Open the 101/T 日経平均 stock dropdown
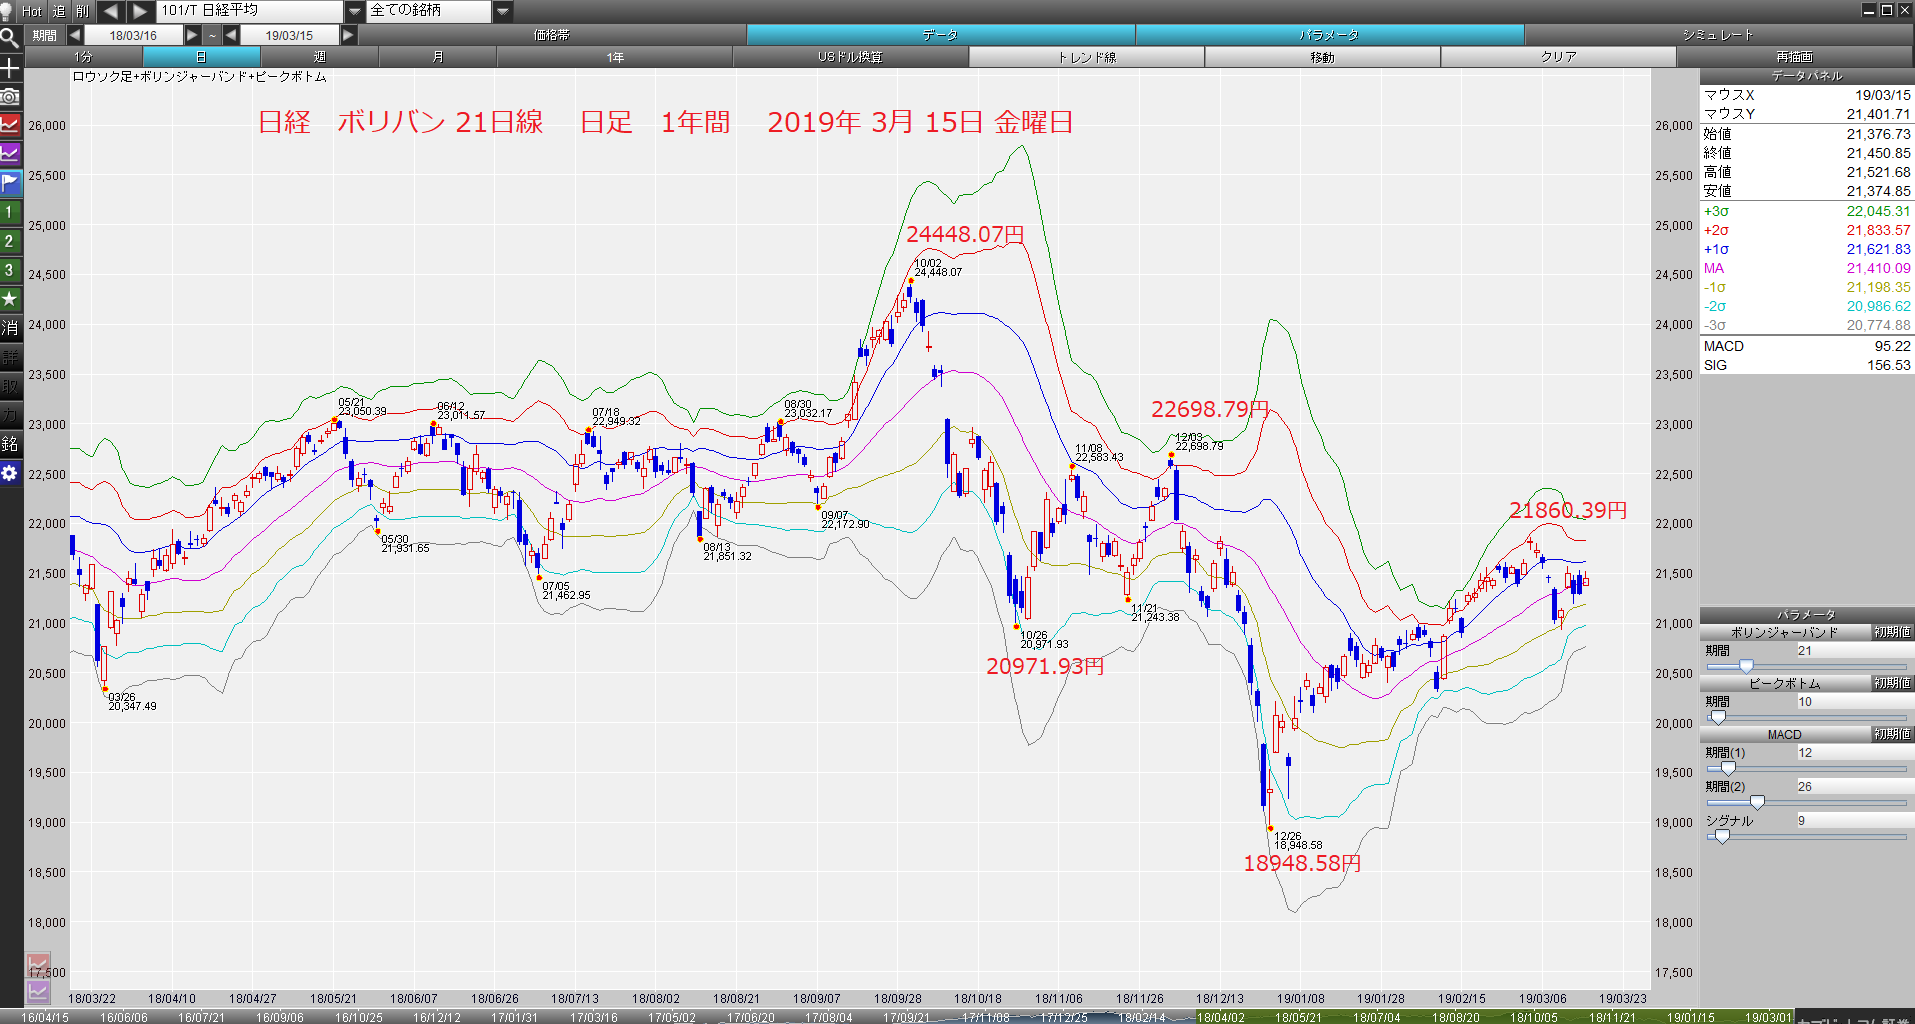 (x=355, y=11)
